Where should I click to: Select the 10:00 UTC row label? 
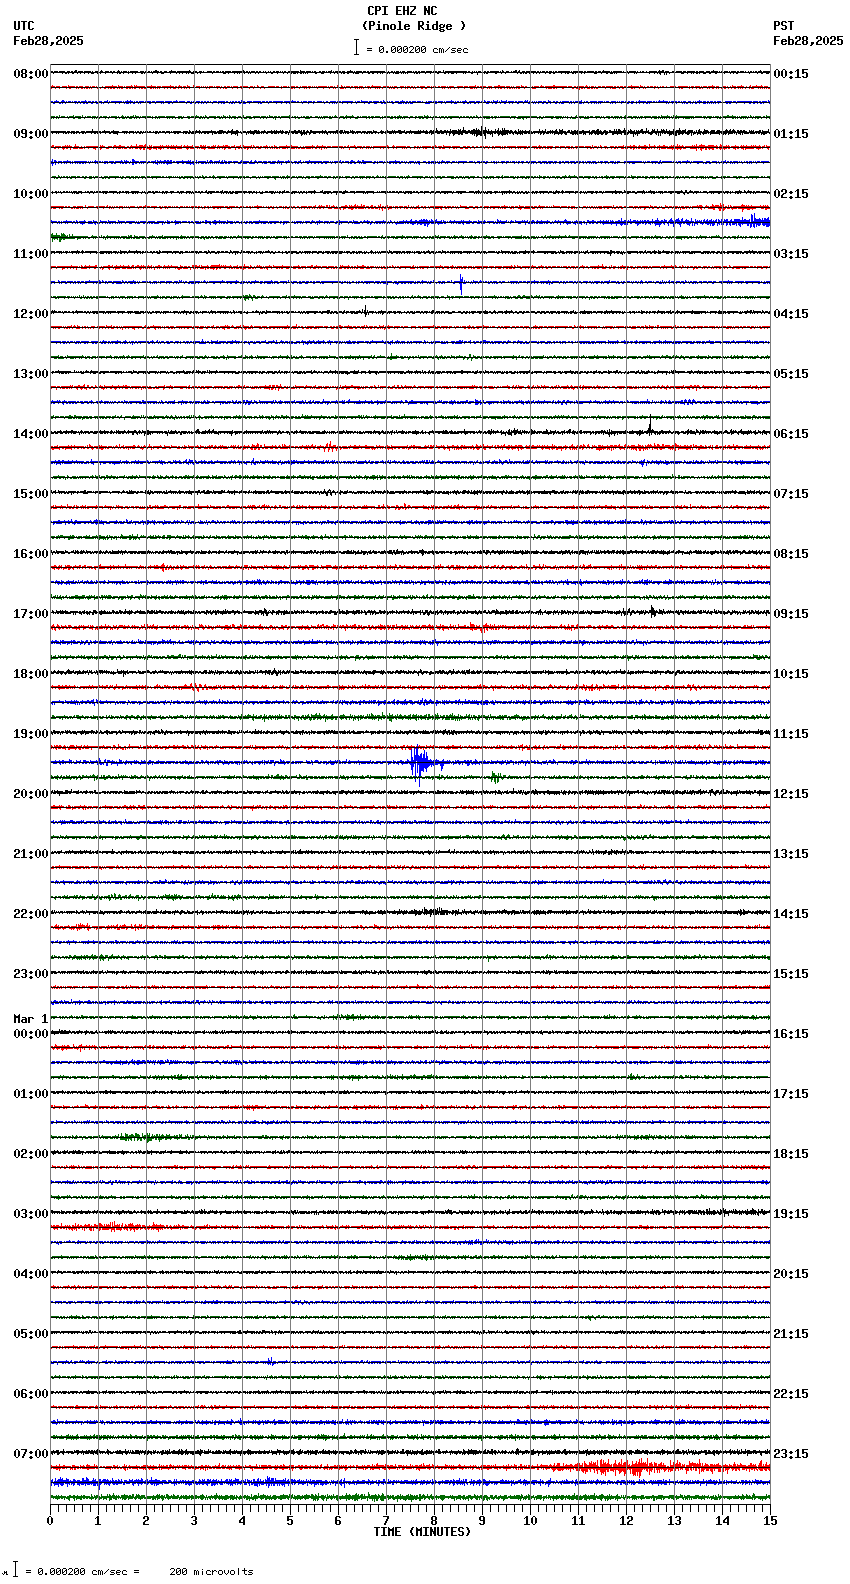(x=31, y=194)
